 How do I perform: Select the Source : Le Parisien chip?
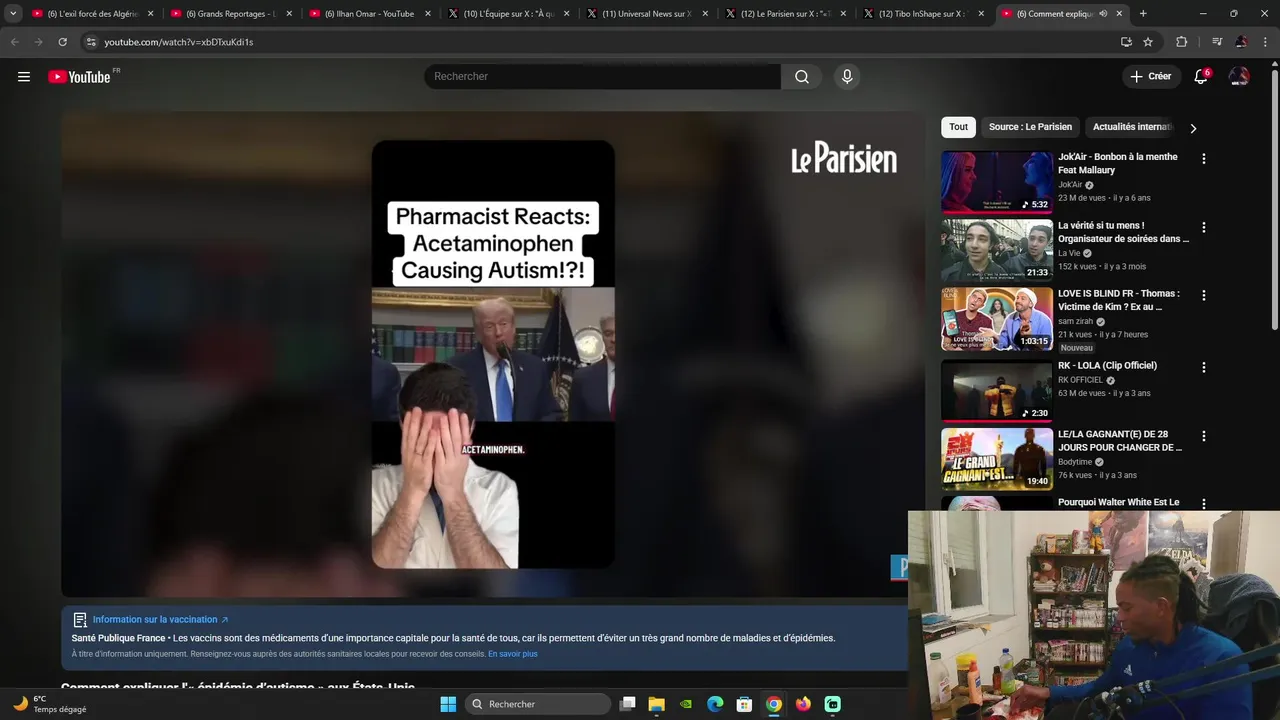pos(1030,127)
